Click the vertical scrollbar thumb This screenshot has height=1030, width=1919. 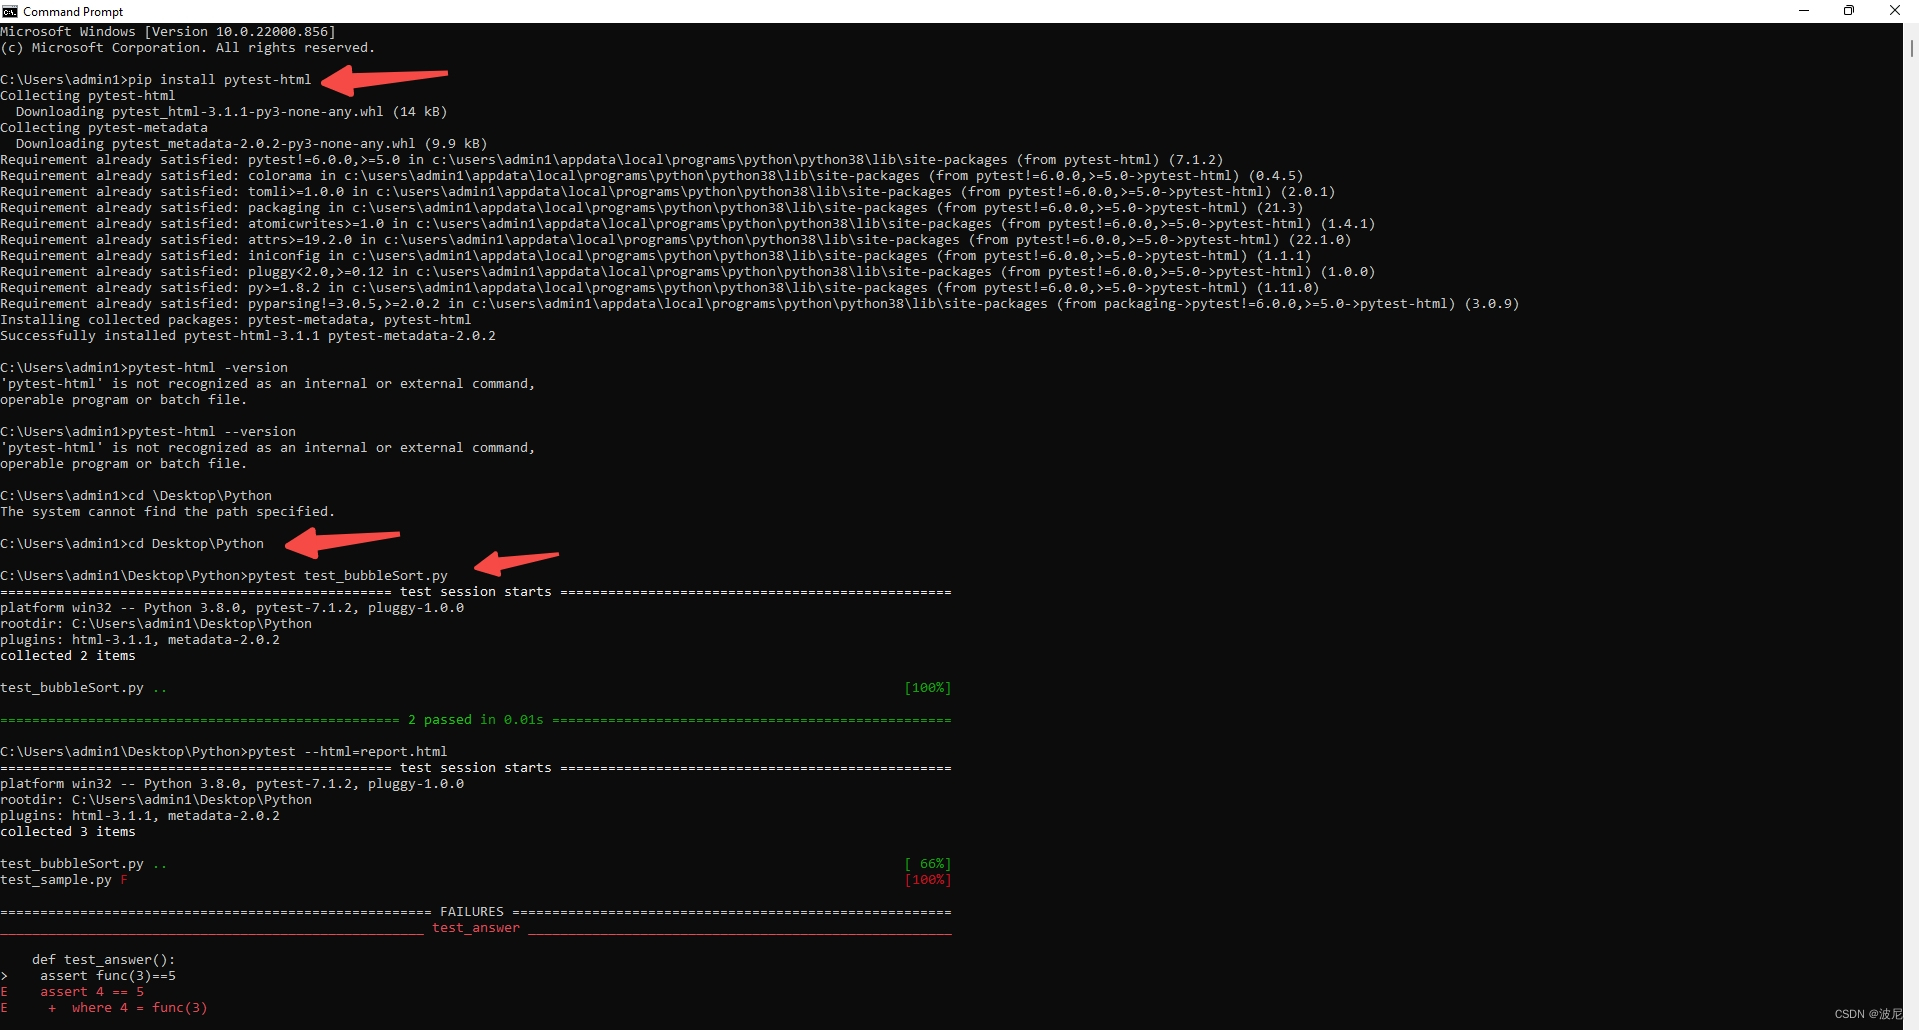1911,47
